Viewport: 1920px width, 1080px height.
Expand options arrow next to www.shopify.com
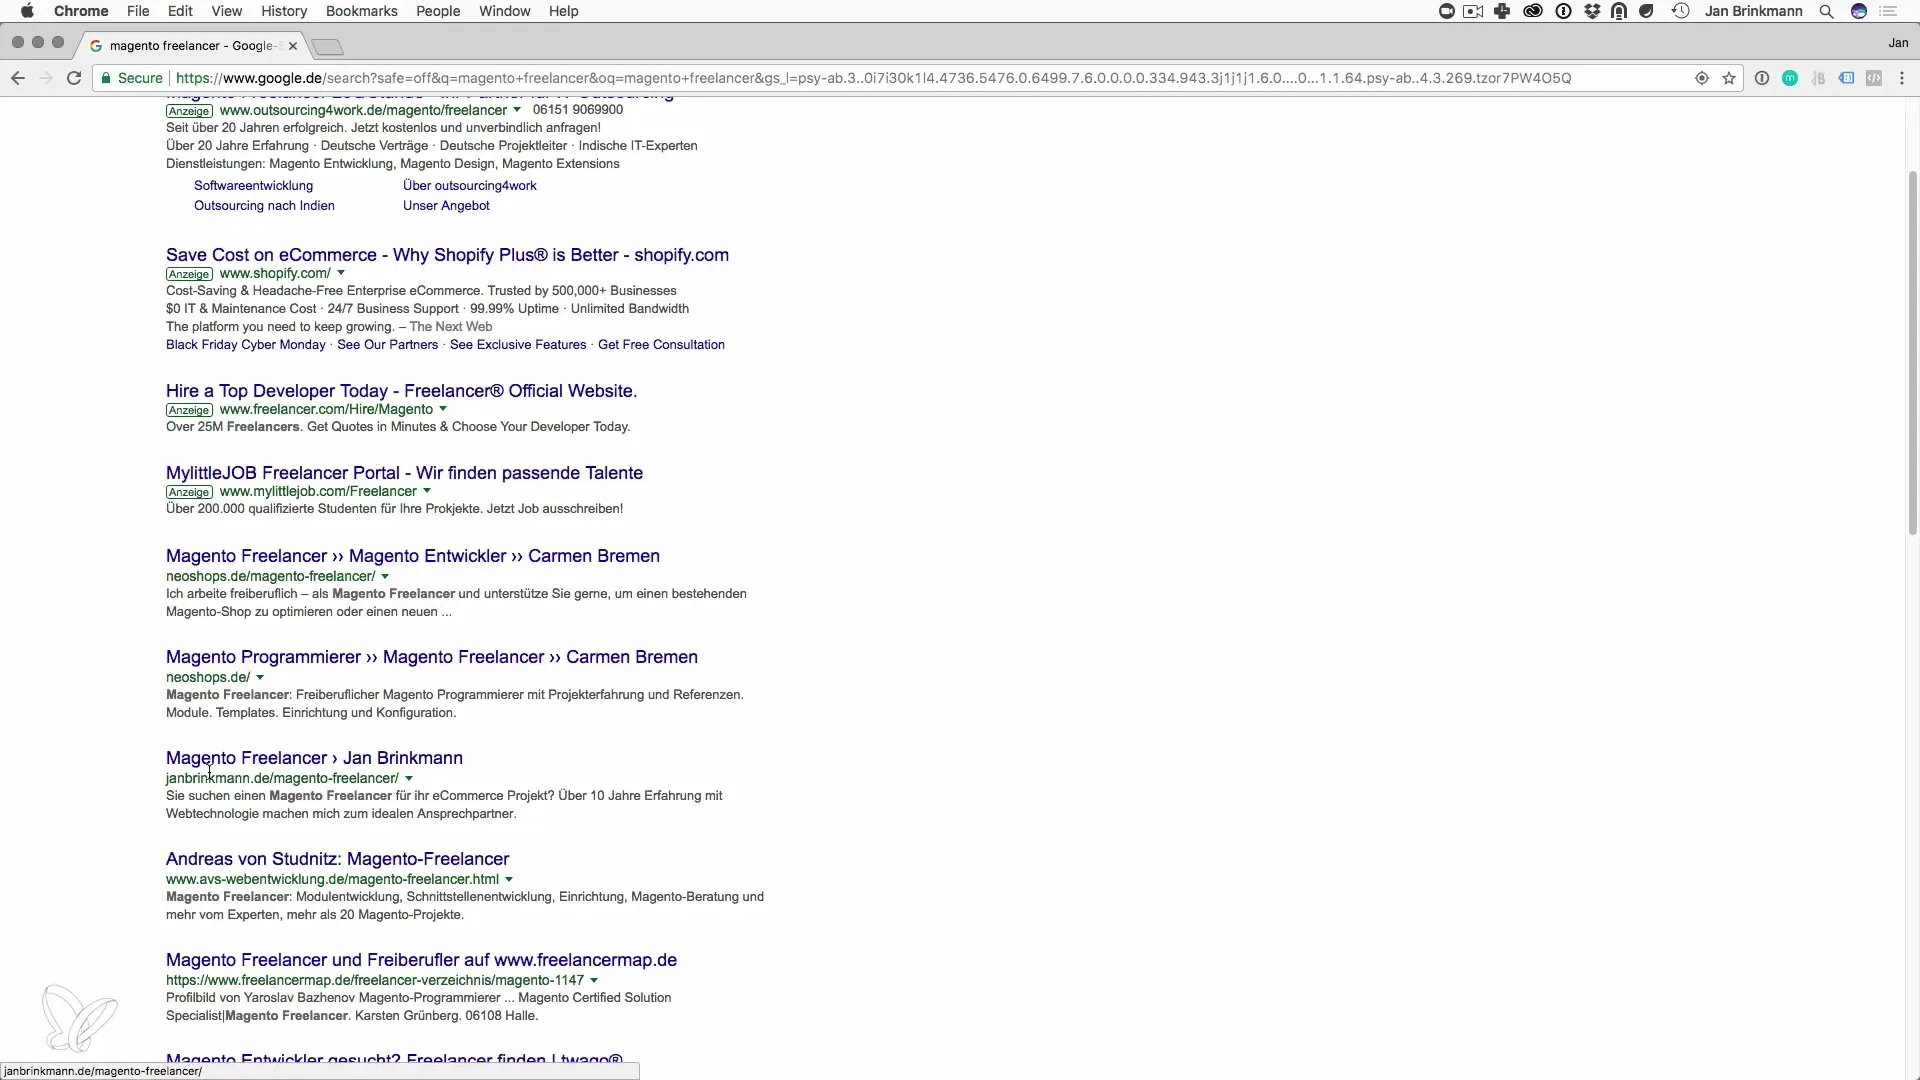(341, 273)
